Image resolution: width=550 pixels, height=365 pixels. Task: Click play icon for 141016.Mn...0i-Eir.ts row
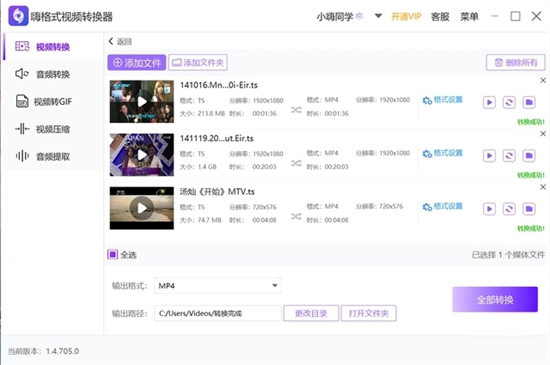pyautogui.click(x=489, y=102)
